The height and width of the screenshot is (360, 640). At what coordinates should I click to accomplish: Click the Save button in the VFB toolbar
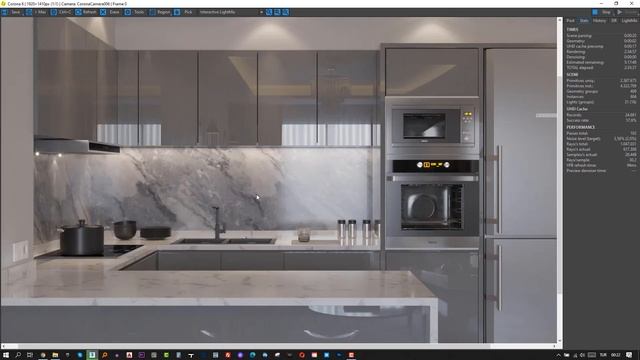pos(11,12)
